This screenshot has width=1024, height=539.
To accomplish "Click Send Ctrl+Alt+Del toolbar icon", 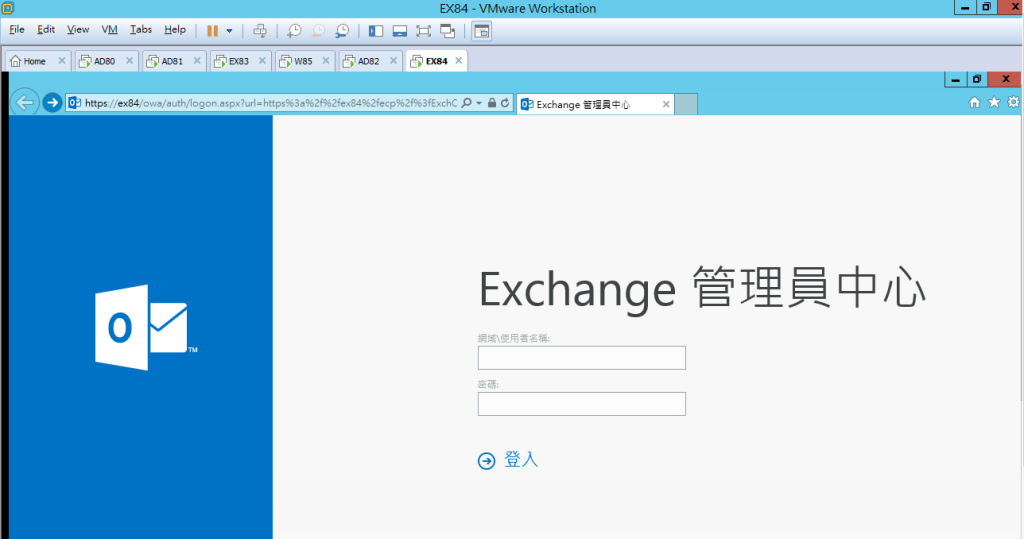I will [x=260, y=30].
